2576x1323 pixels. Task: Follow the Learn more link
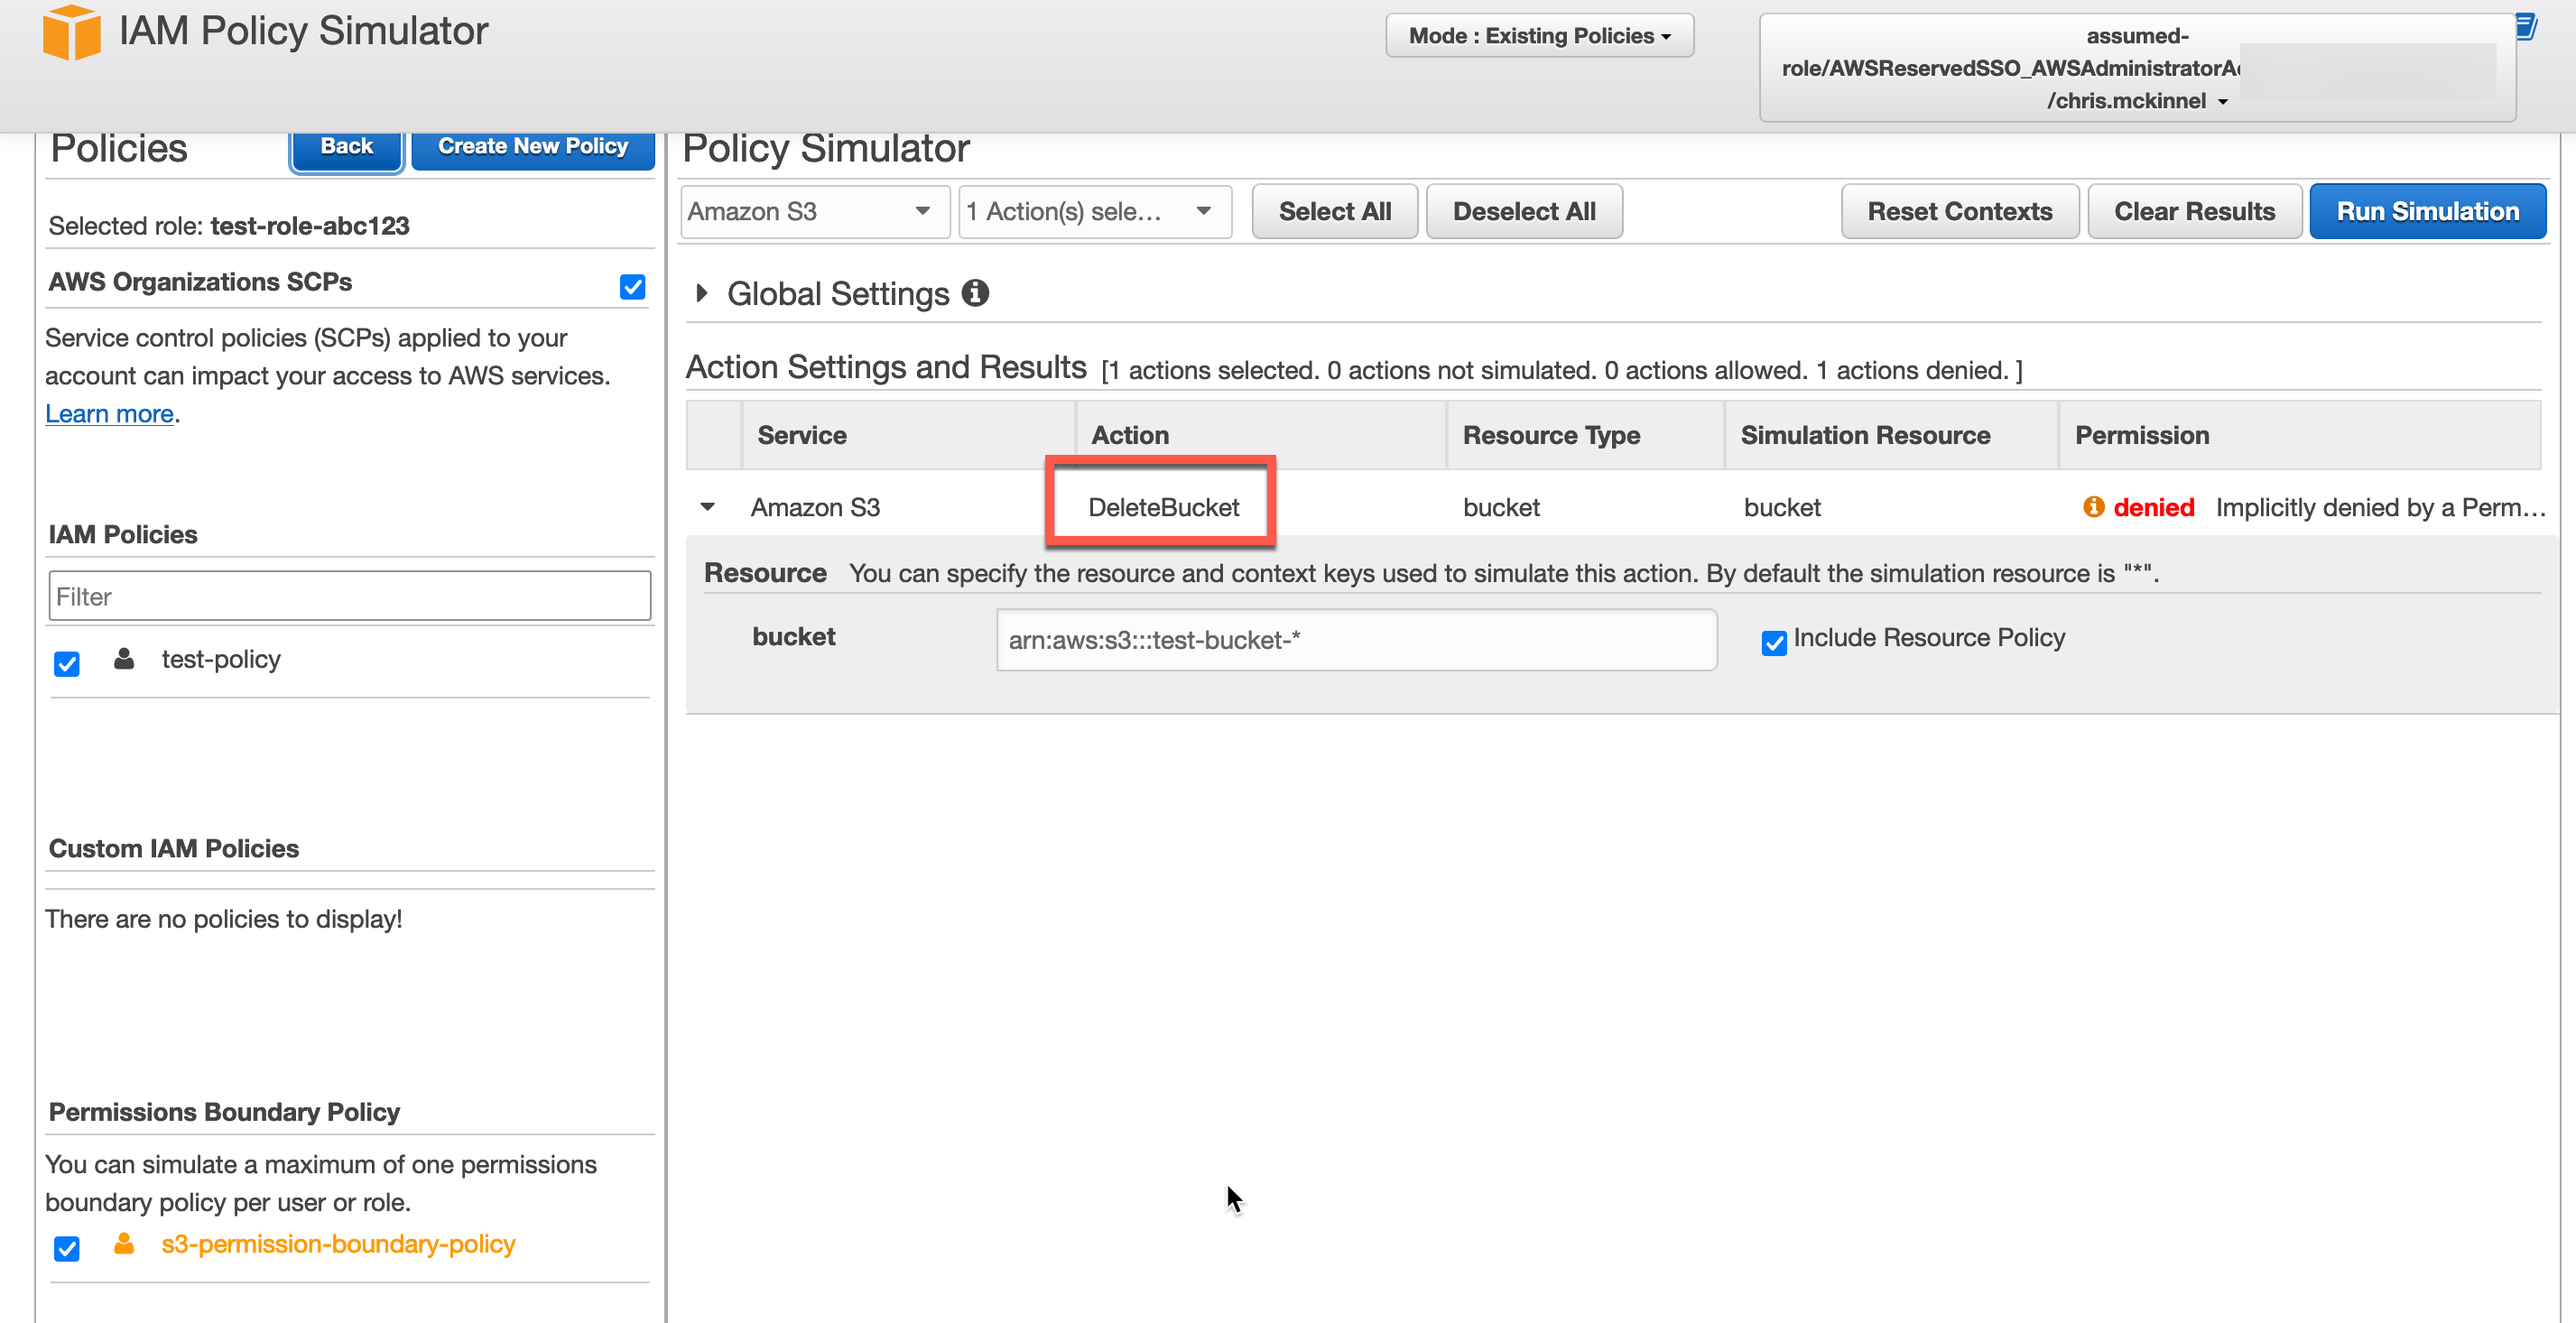109,413
